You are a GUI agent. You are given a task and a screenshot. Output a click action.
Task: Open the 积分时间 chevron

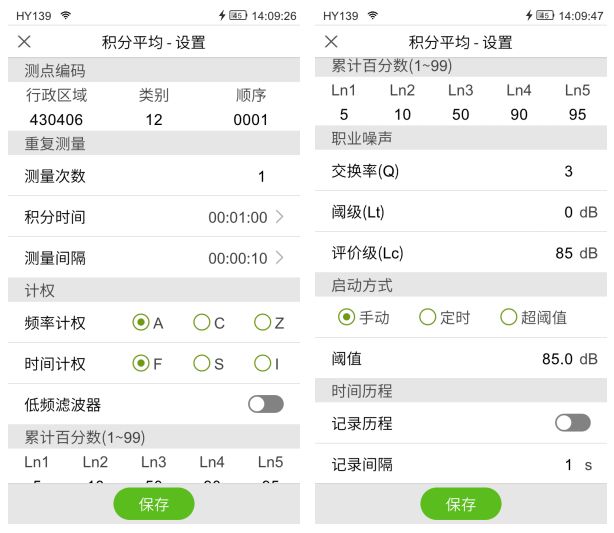[280, 217]
